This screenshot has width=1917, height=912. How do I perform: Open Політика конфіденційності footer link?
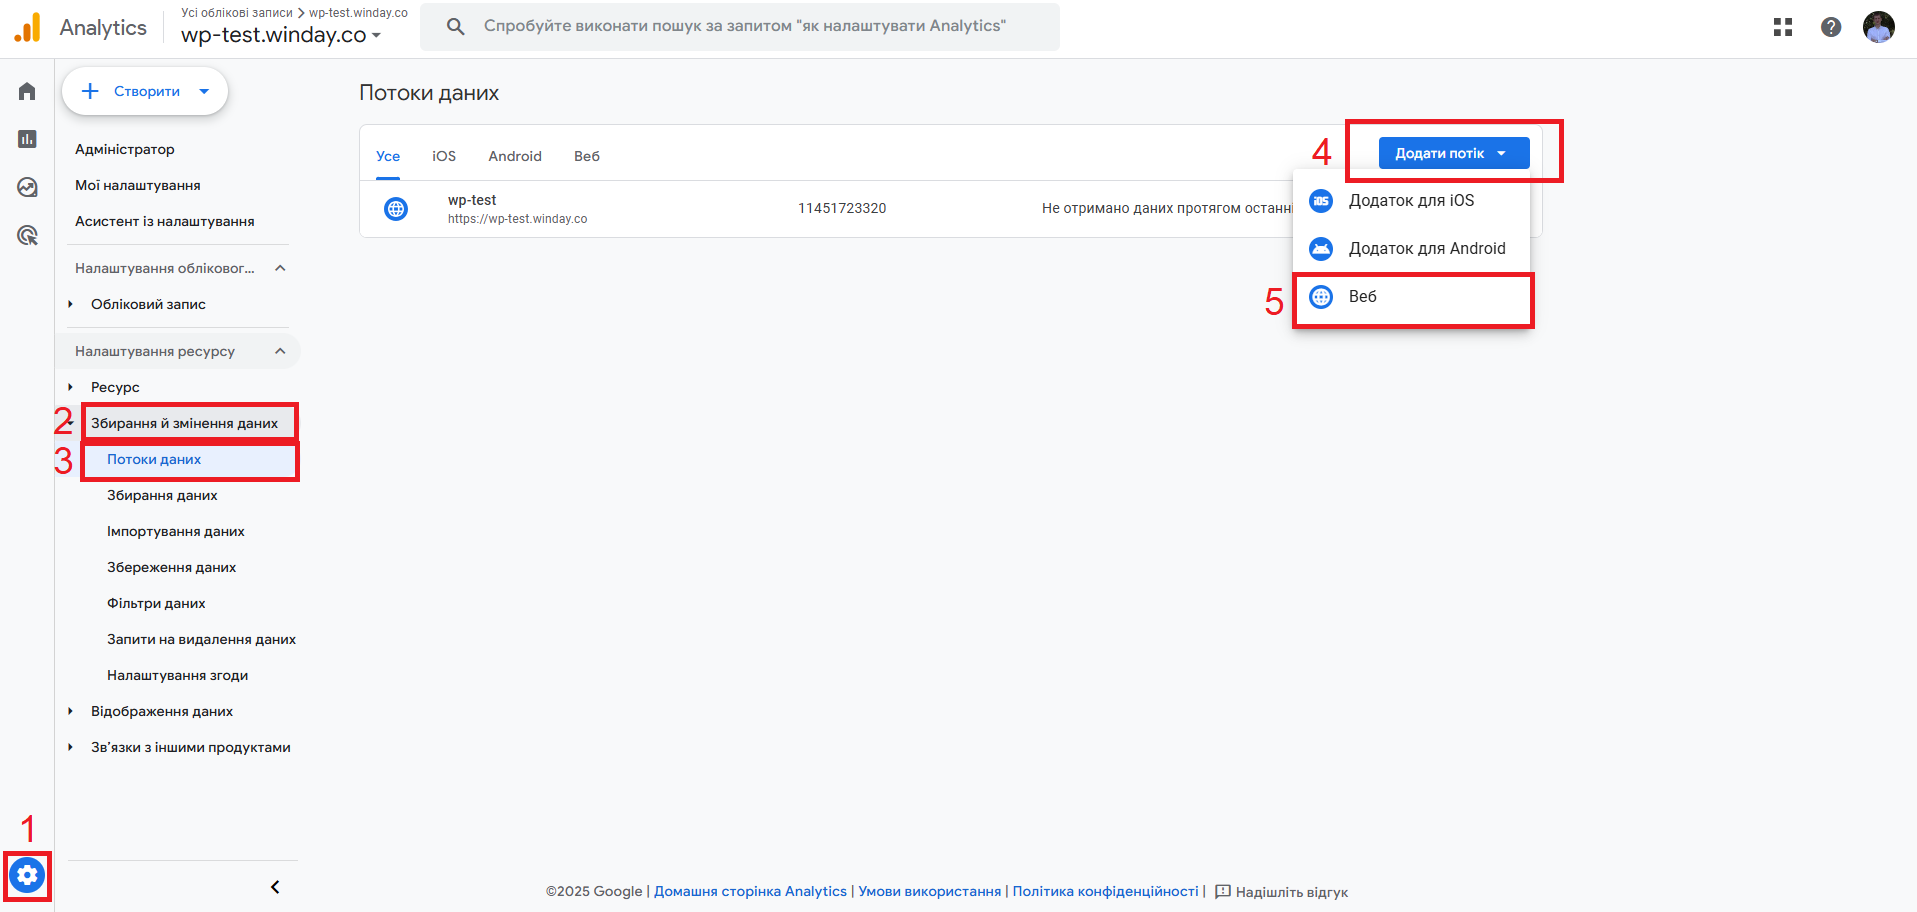[x=1104, y=891]
